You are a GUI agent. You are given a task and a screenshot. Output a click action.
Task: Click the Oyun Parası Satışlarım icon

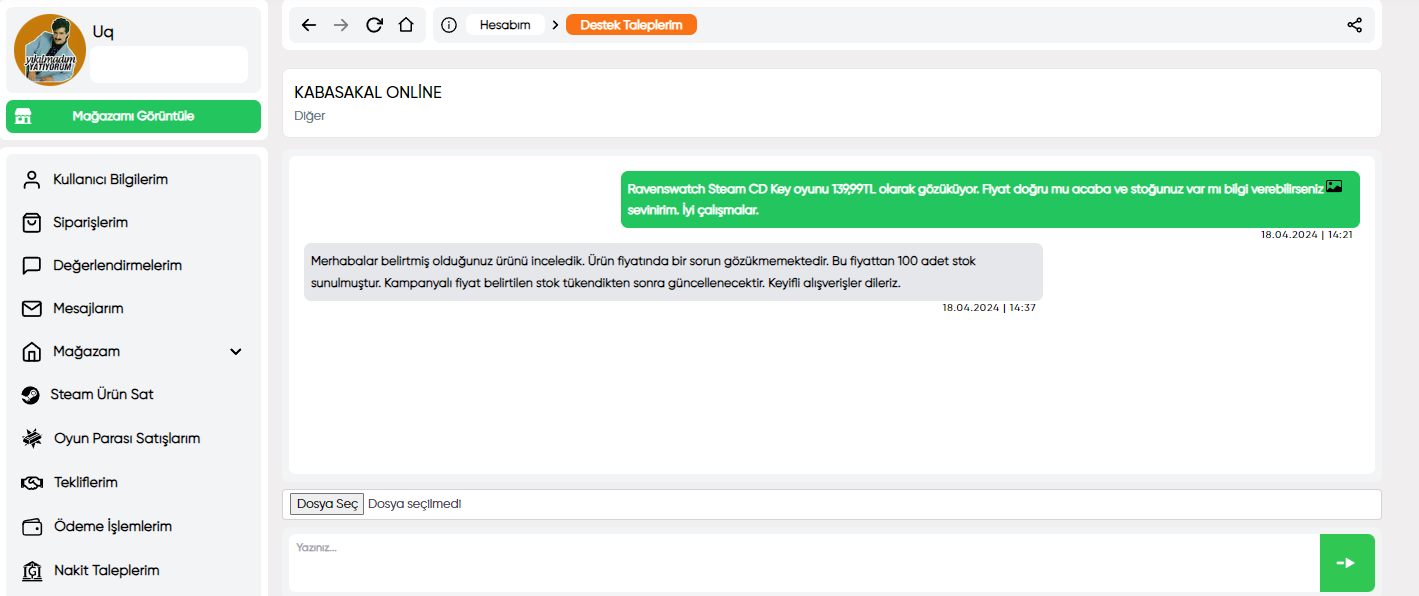32,439
